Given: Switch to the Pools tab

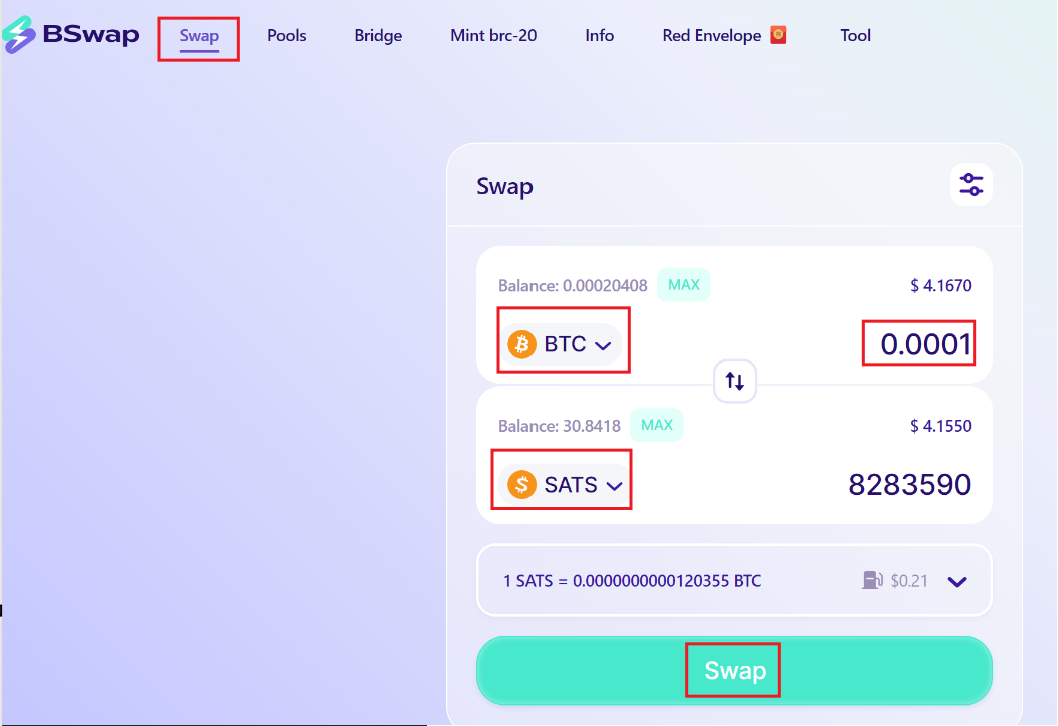Looking at the screenshot, I should click(286, 34).
